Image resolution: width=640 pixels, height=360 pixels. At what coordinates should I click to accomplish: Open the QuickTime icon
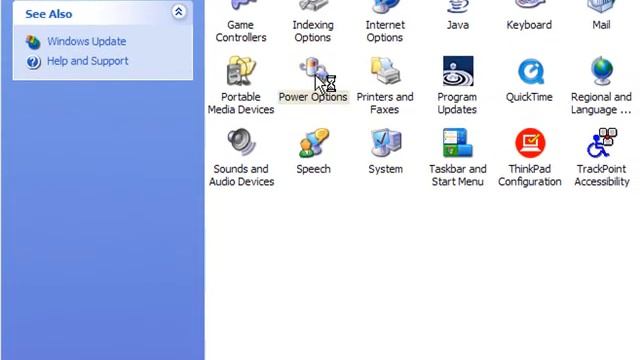530,72
